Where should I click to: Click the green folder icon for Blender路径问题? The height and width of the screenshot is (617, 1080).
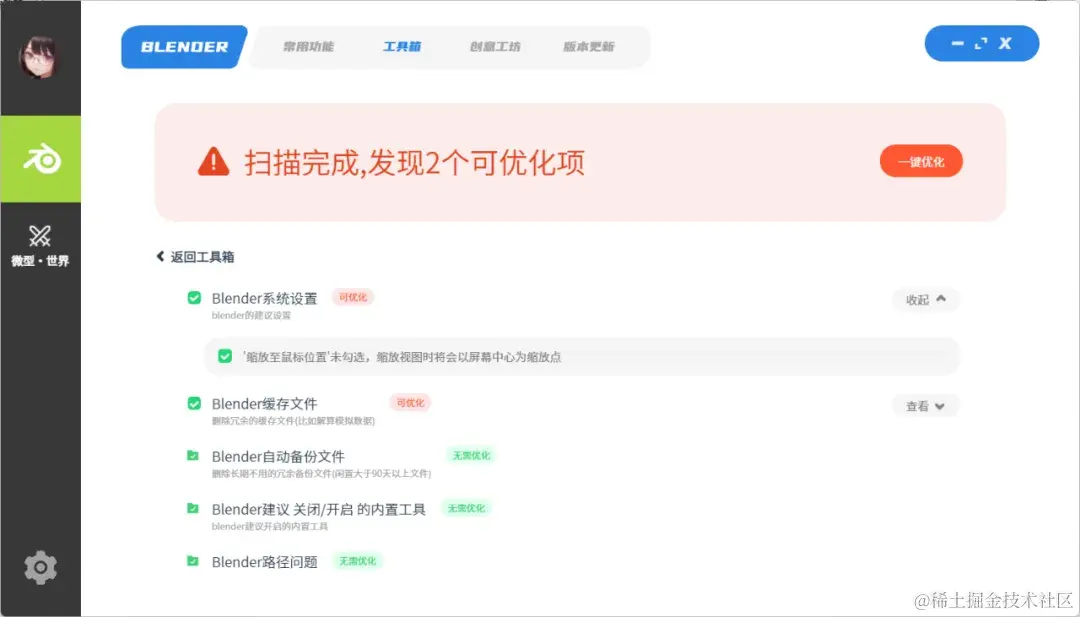pos(193,561)
